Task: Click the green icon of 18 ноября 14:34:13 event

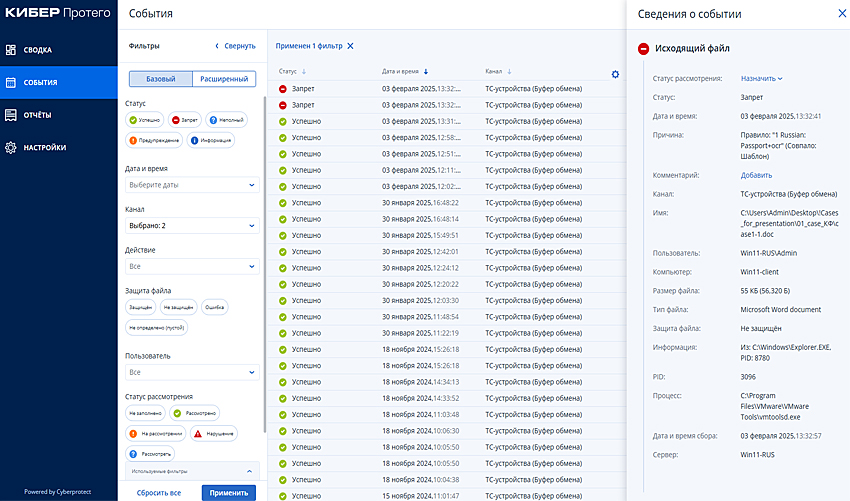Action: point(283,382)
